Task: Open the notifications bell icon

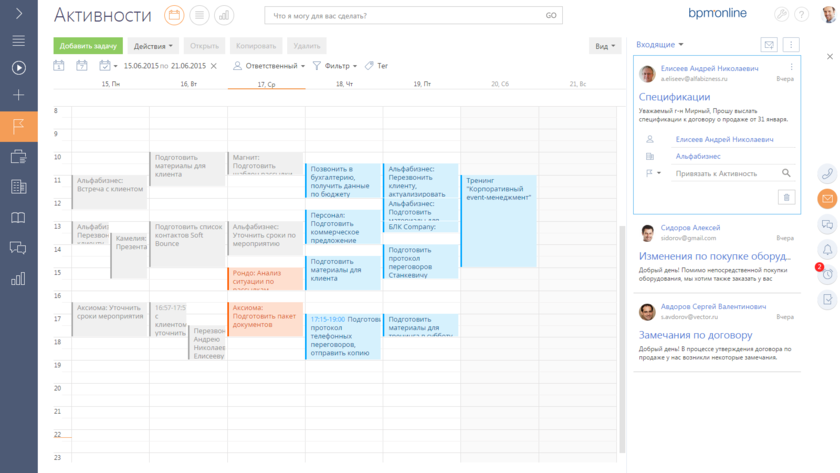Action: click(827, 249)
